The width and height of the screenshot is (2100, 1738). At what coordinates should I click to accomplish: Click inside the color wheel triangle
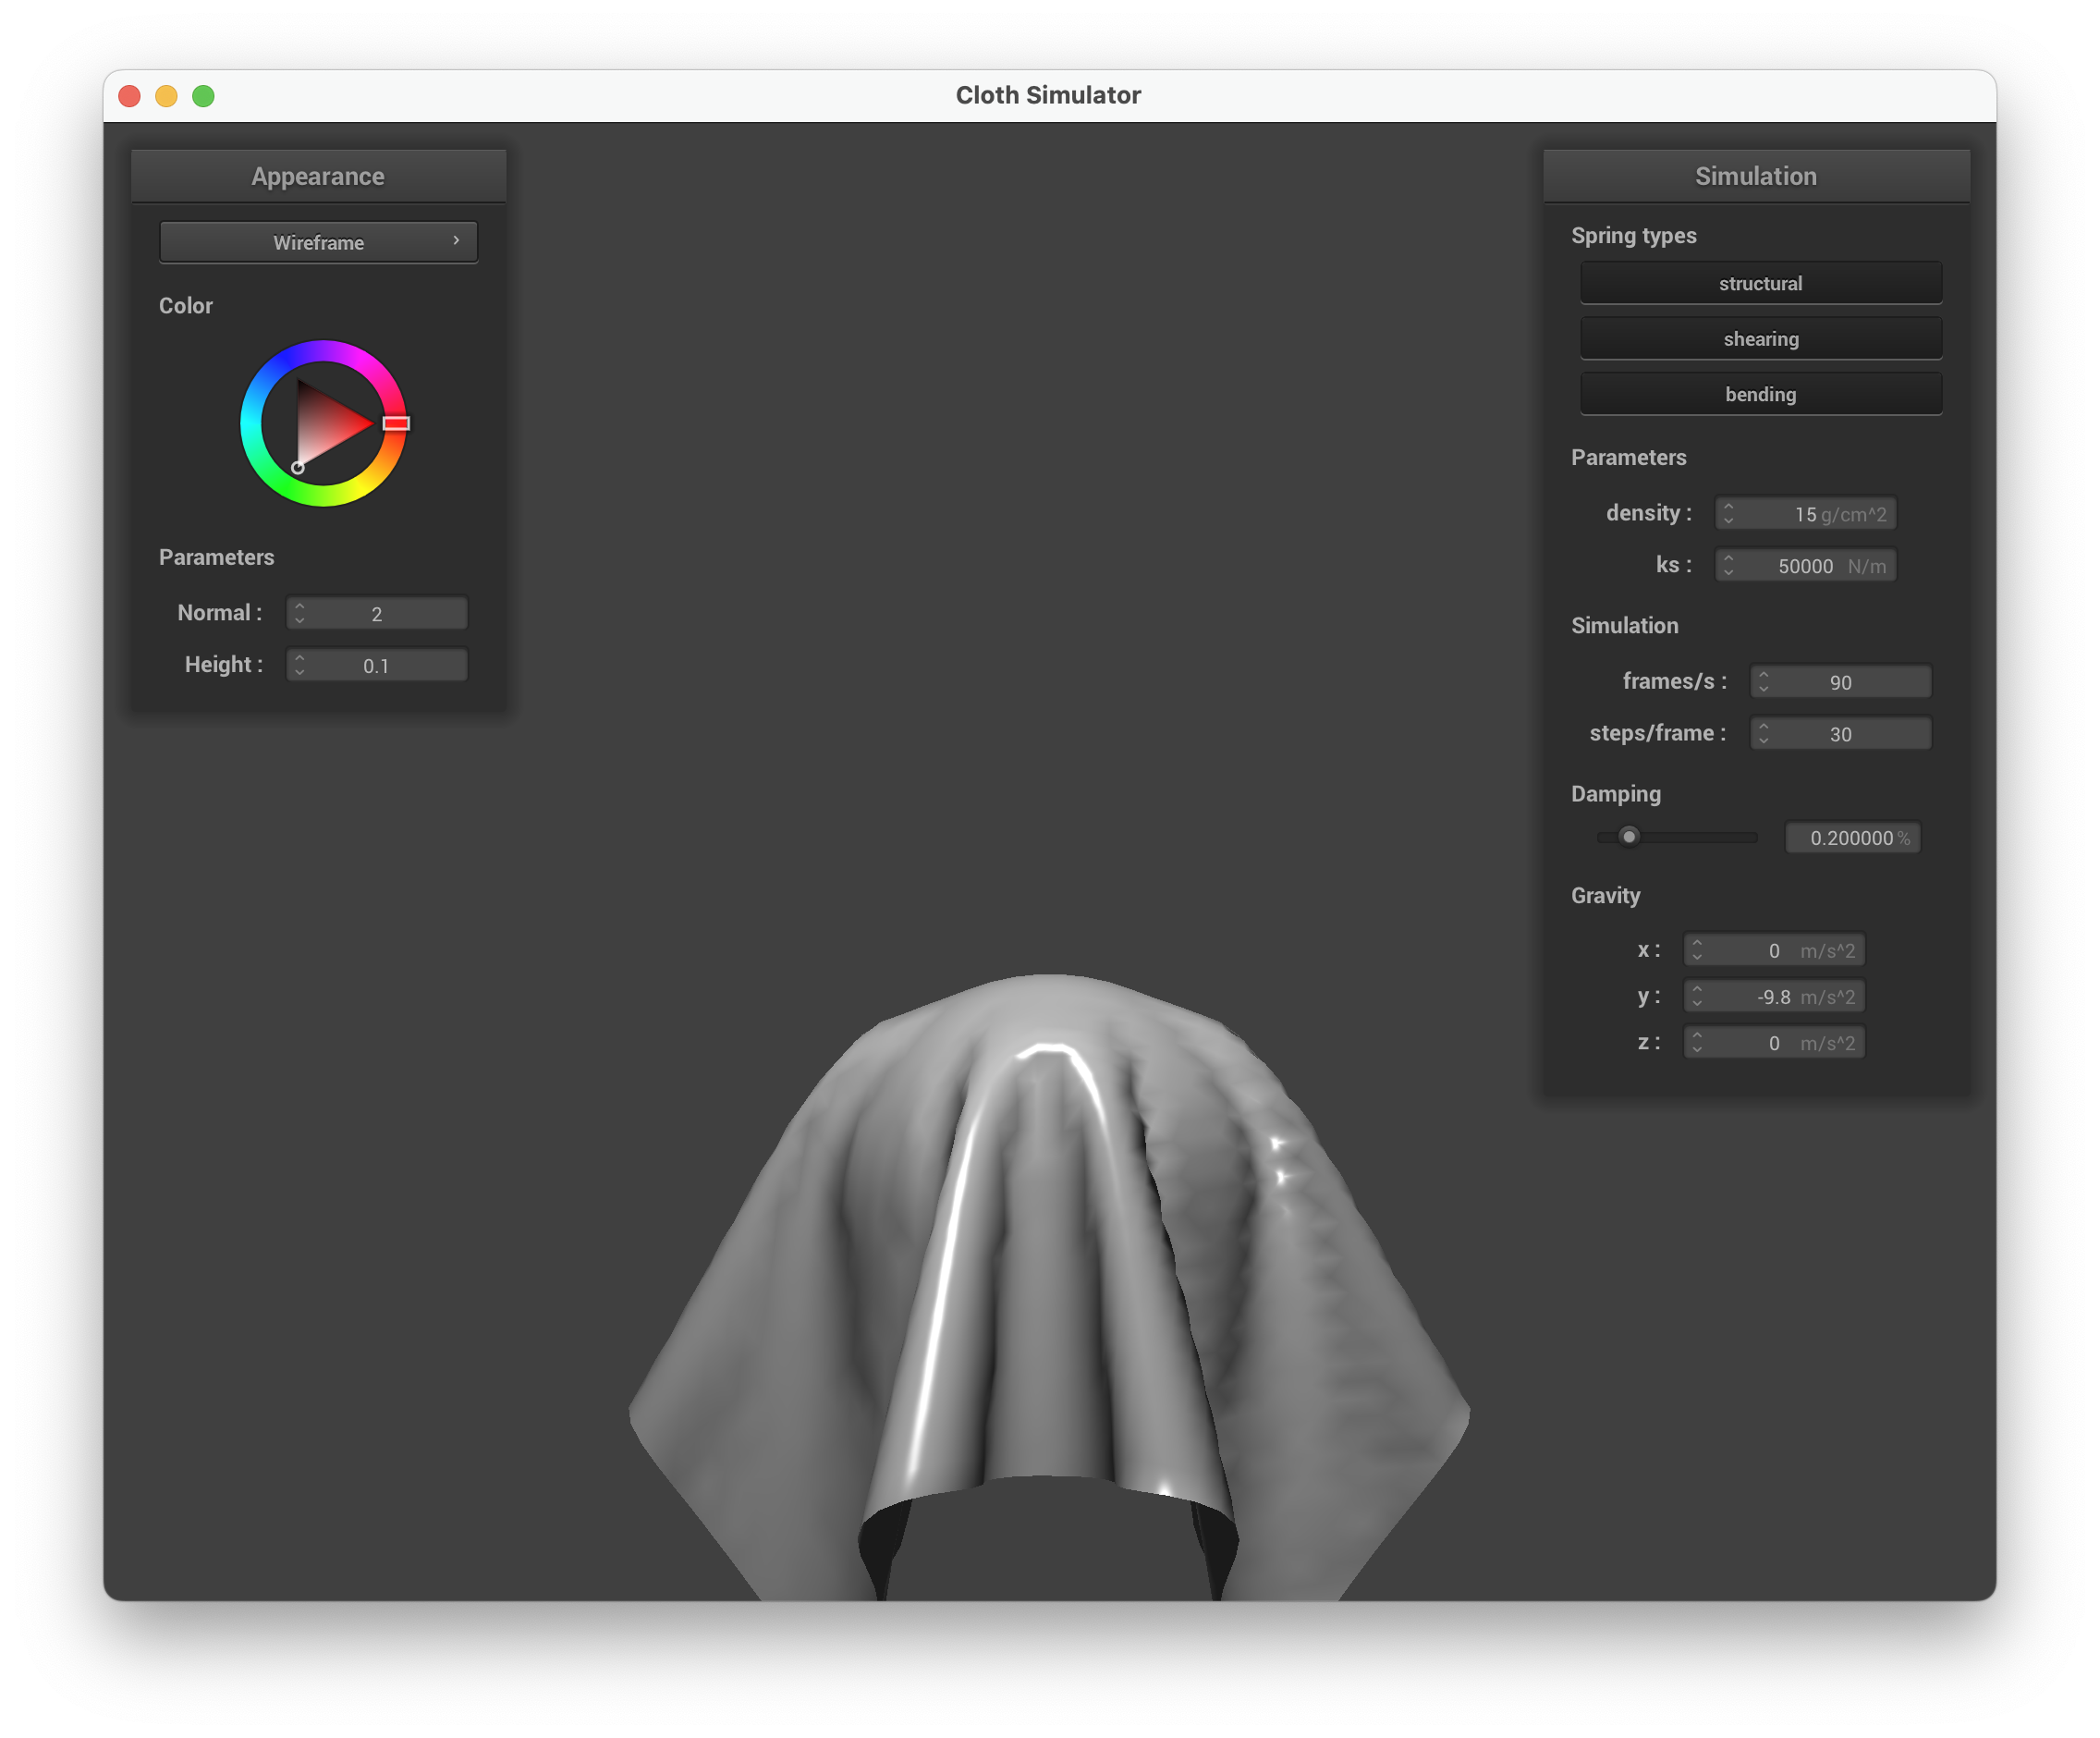(326, 424)
